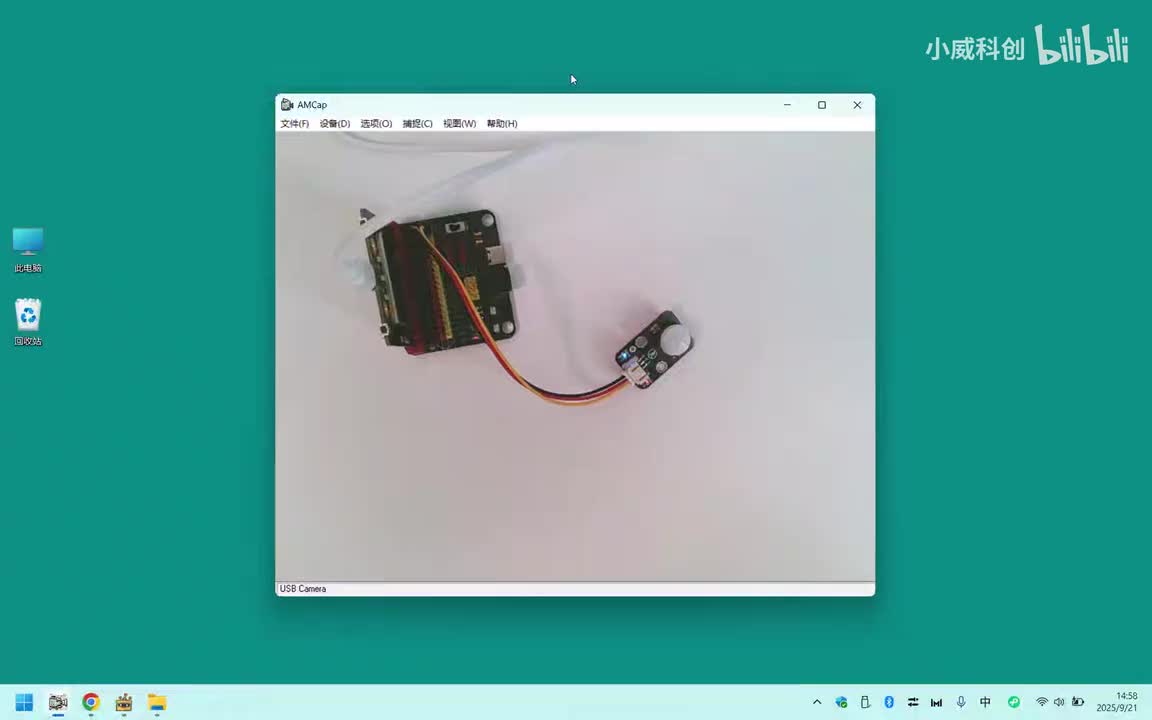The height and width of the screenshot is (720, 1152).
Task: Open the 文件(F) menu in AMCap
Action: (x=294, y=123)
